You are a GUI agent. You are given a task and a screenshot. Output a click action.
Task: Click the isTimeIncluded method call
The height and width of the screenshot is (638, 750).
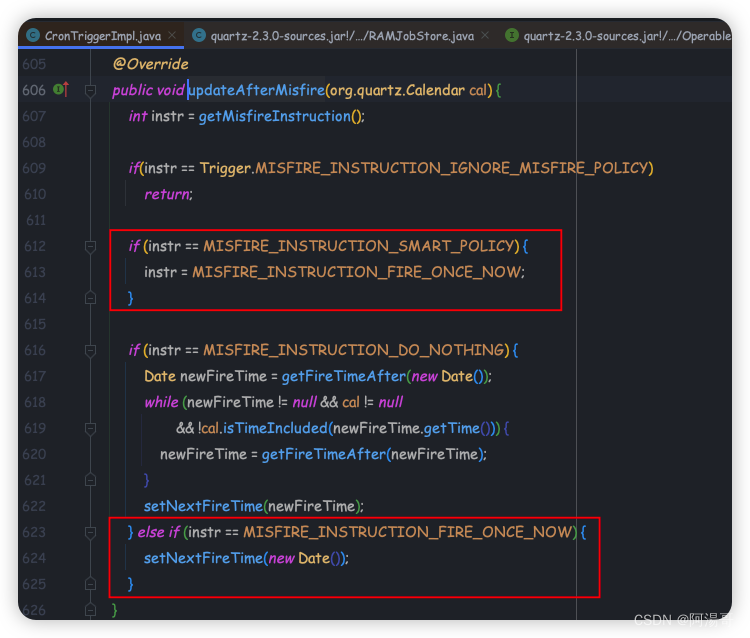pyautogui.click(x=275, y=428)
